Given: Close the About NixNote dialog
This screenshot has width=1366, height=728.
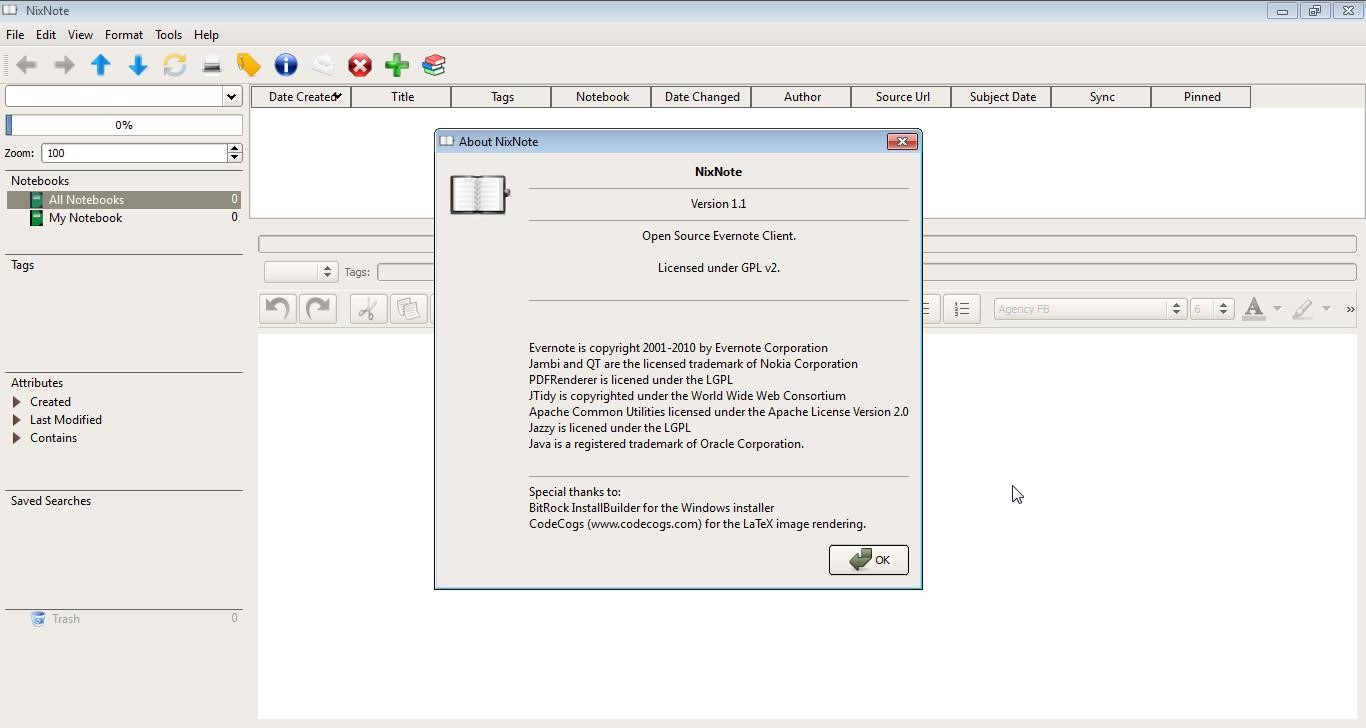Looking at the screenshot, I should [x=902, y=141].
